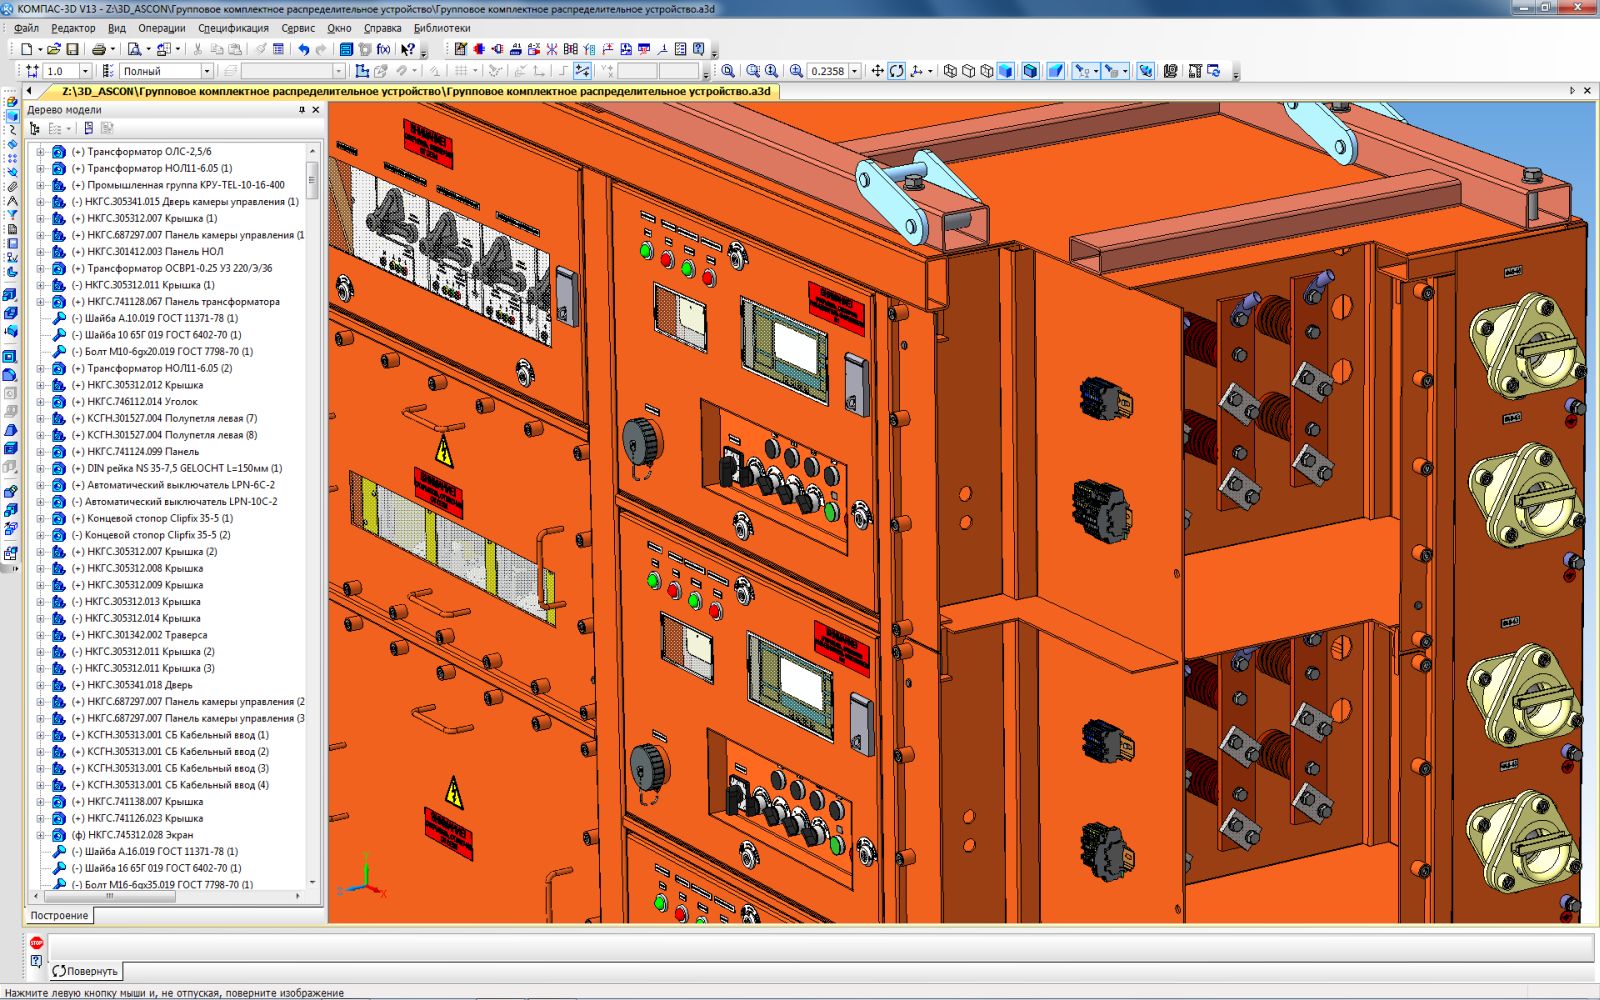The image size is (1600, 1000).
Task: Expand 'Трансформатор ОЛС-2,5/6' tree node
Action: click(x=41, y=152)
